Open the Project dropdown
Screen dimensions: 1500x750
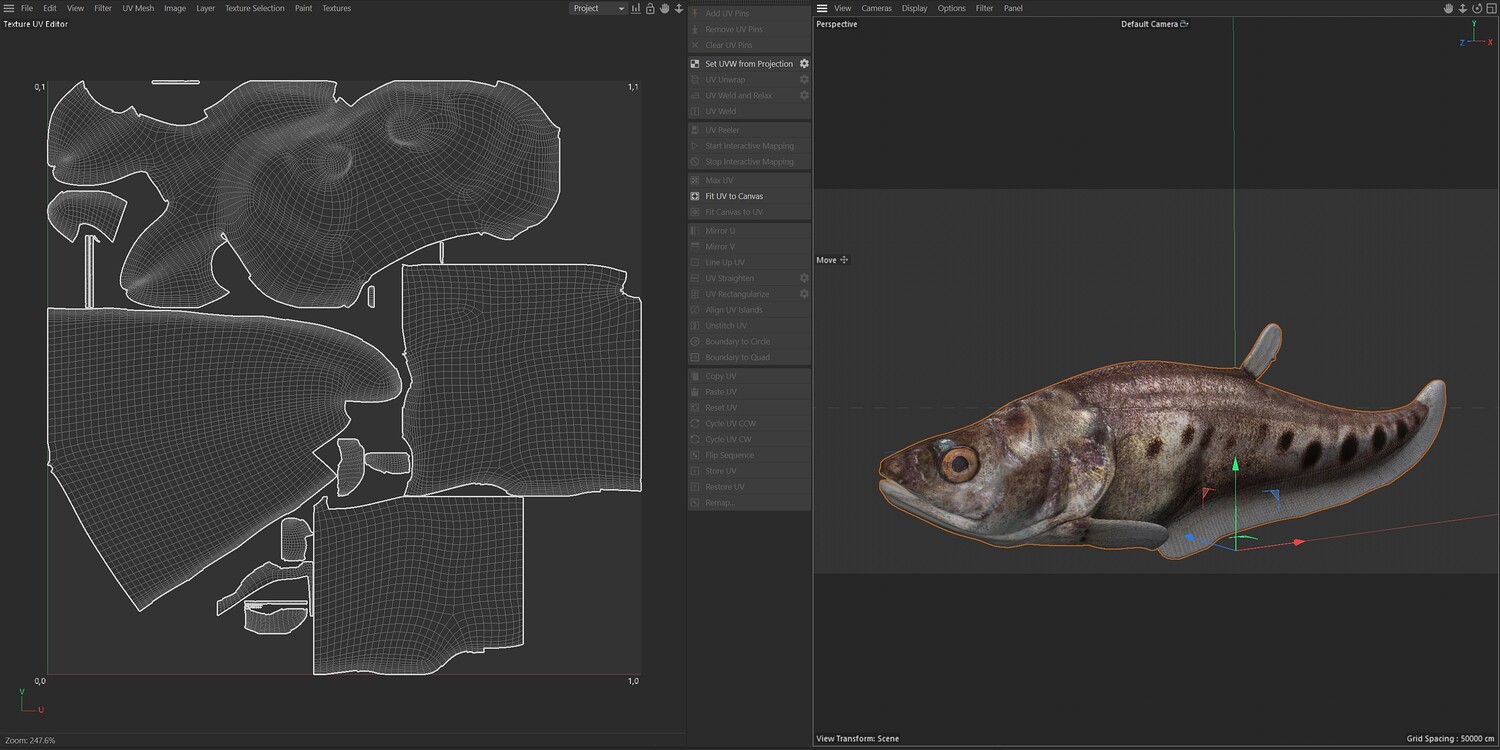click(598, 8)
